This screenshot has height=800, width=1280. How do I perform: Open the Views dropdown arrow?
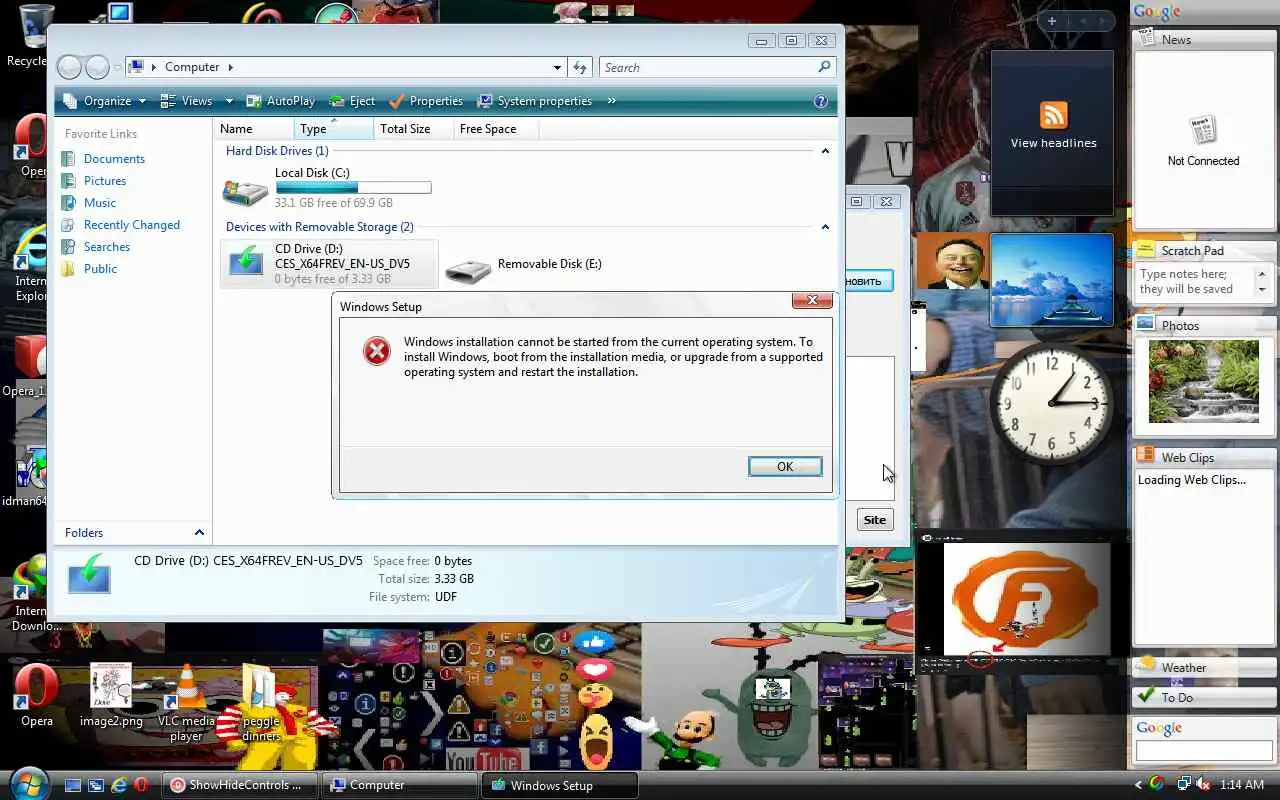[x=229, y=101]
